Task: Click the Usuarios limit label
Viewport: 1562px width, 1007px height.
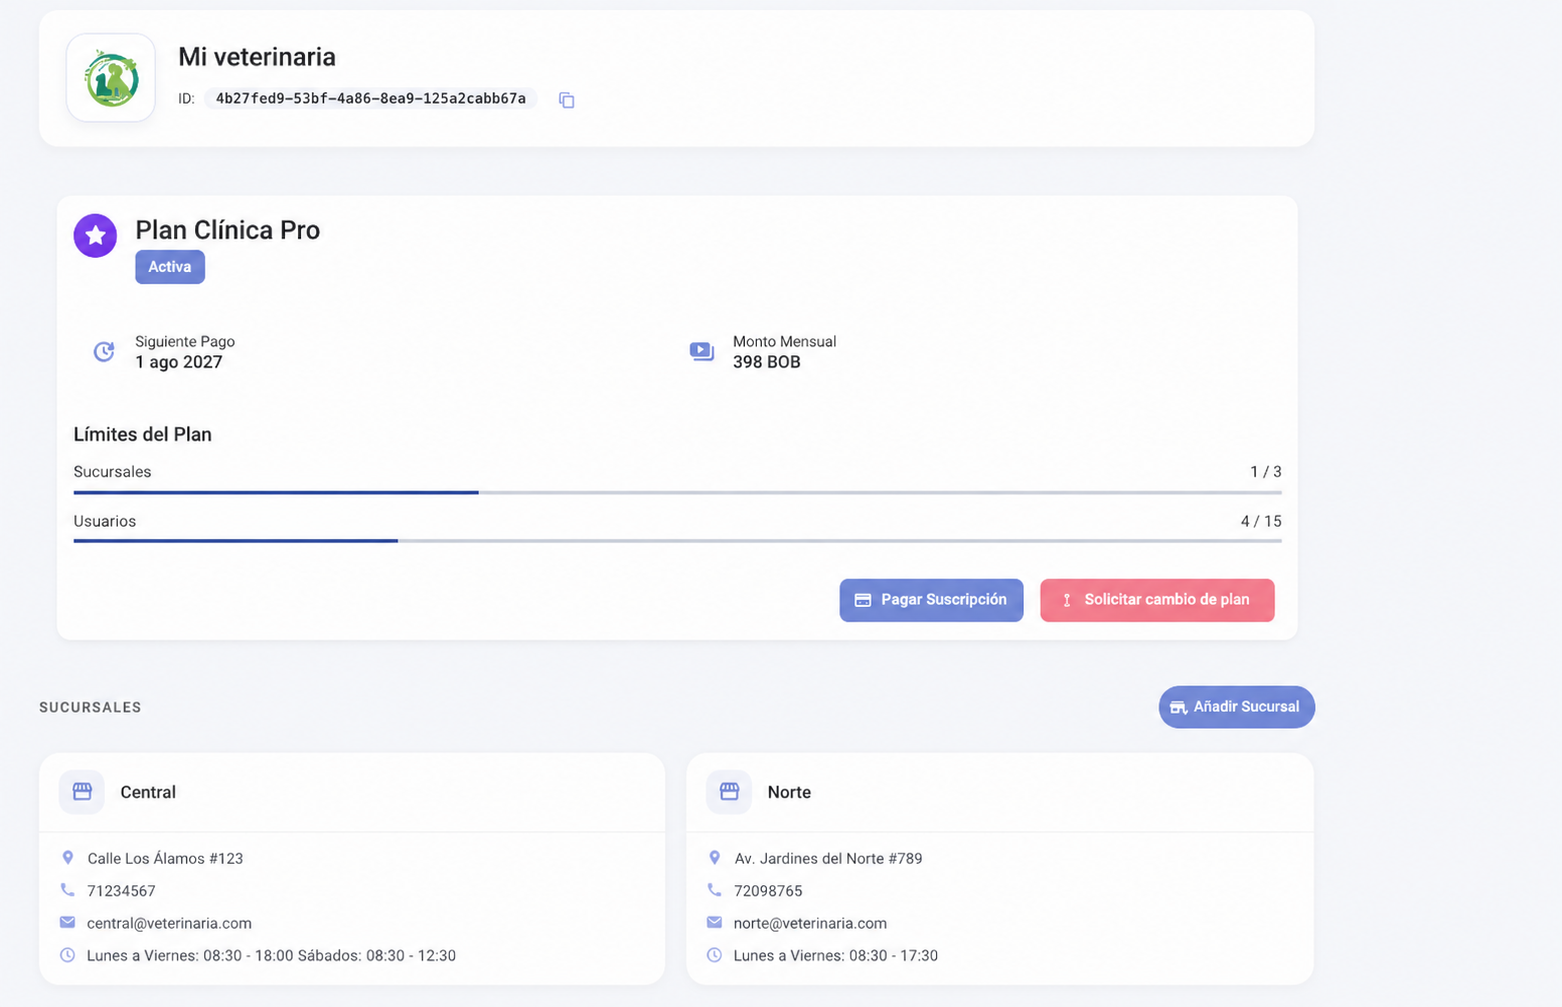Action: coord(105,521)
